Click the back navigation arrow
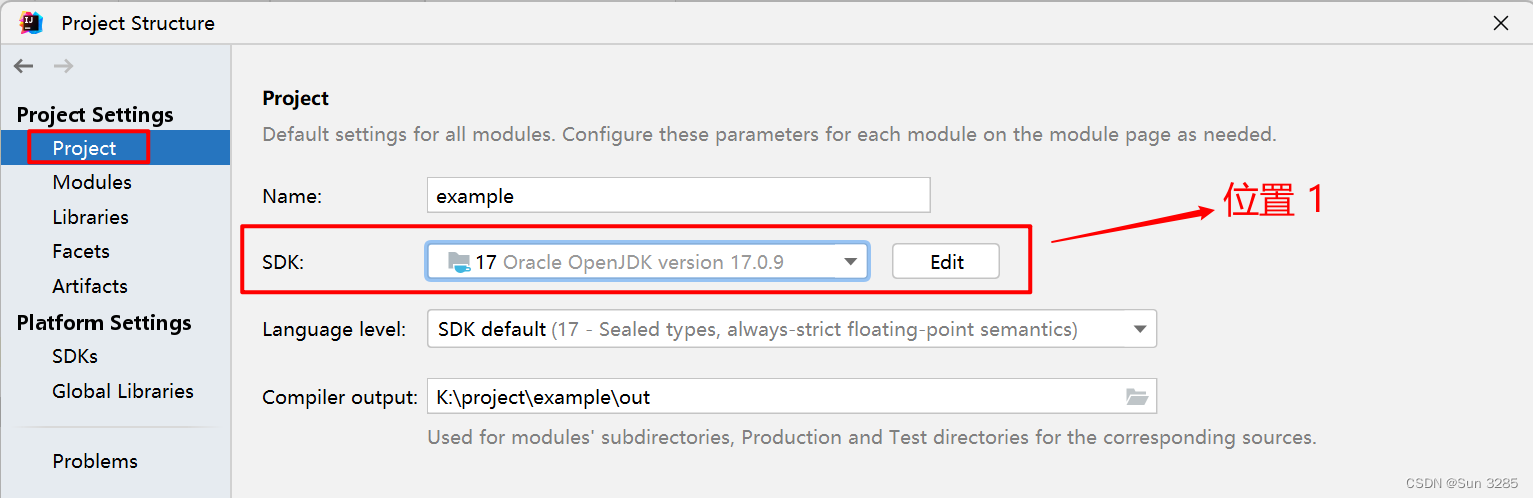Viewport: 1533px width, 498px height. 24,66
